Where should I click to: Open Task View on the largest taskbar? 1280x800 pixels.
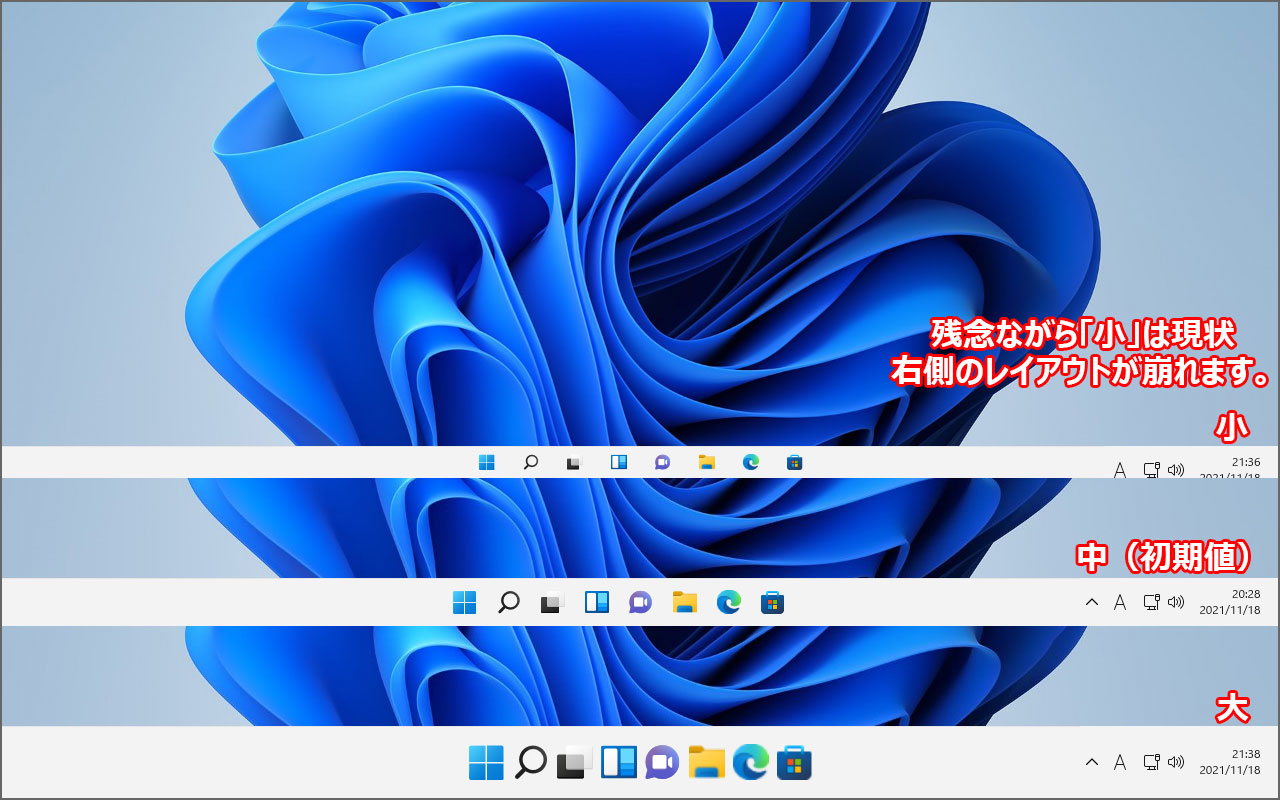pos(575,762)
